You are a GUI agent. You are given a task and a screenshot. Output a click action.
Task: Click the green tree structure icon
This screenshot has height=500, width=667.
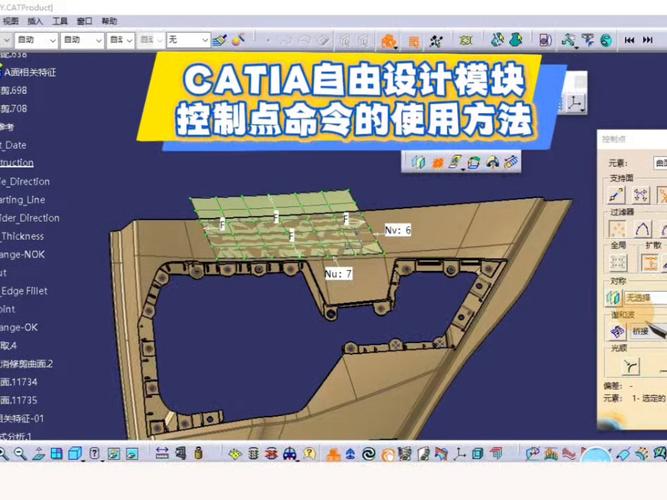click(568, 40)
